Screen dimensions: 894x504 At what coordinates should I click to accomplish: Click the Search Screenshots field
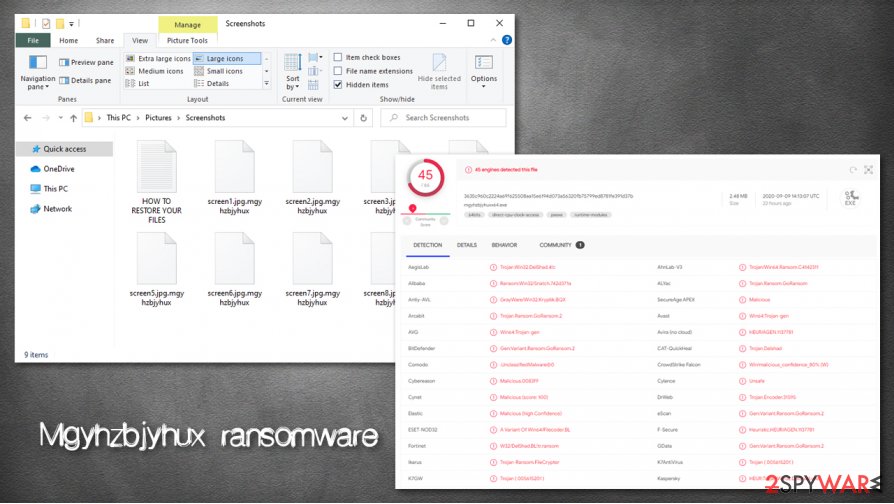[x=443, y=118]
